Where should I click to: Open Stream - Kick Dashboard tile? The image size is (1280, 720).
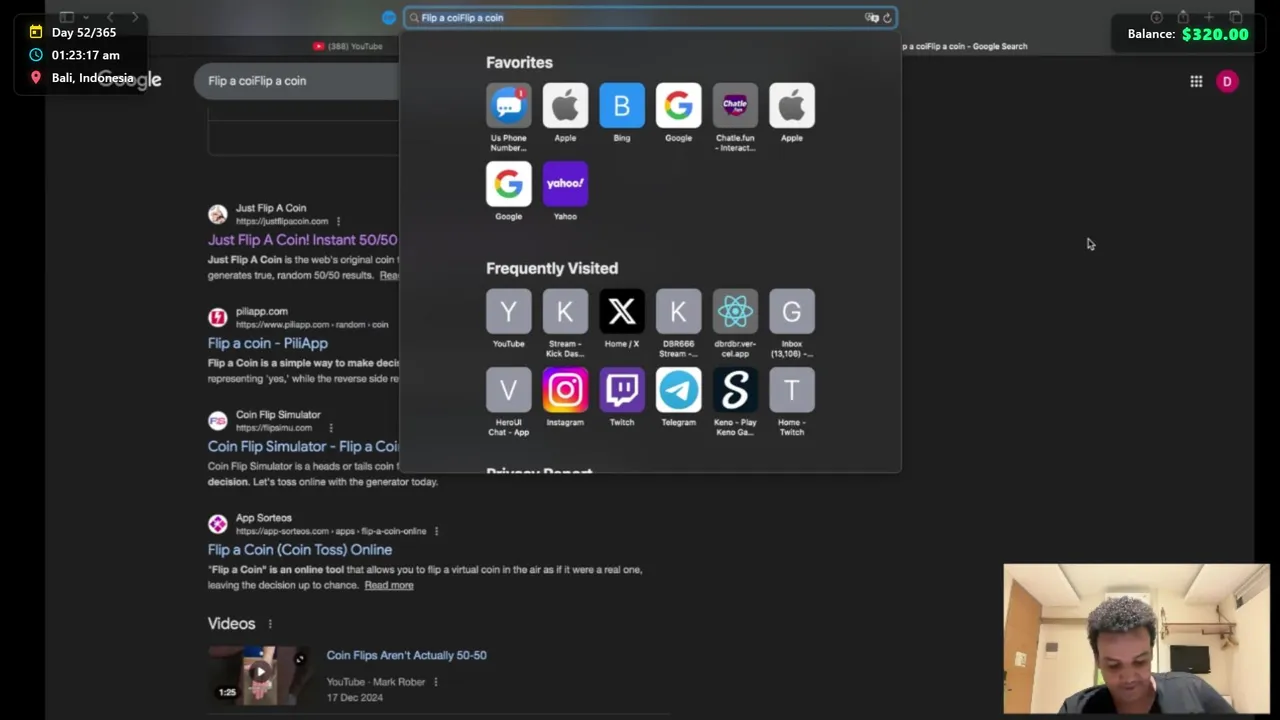tap(565, 311)
